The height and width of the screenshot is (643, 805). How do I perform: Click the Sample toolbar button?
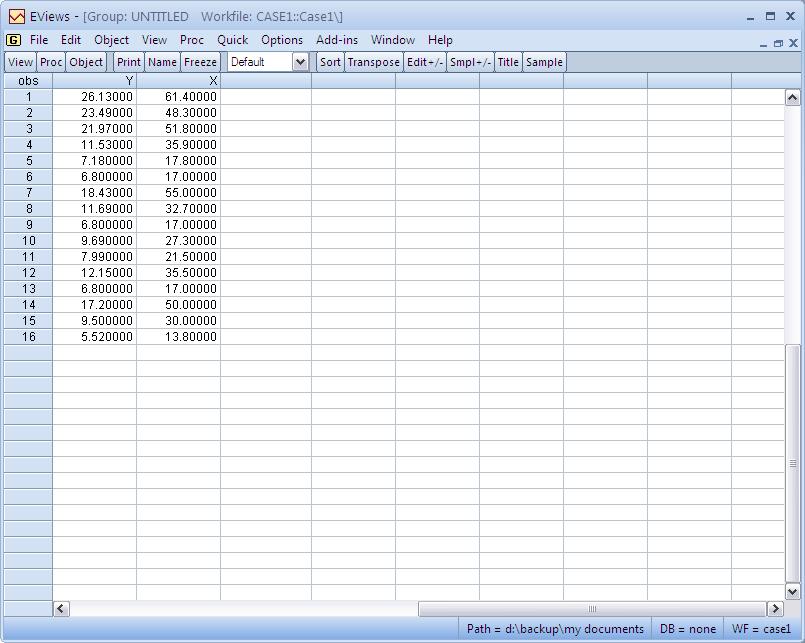click(x=544, y=62)
